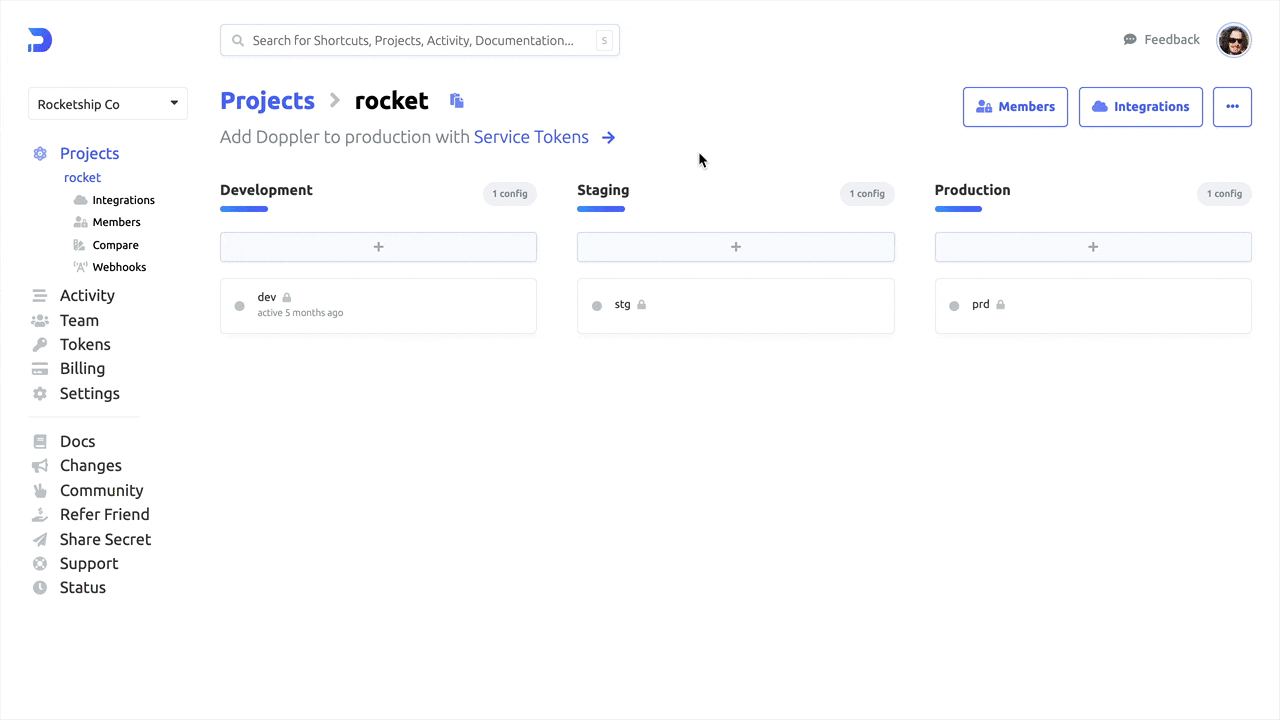The width and height of the screenshot is (1280, 720).
Task: Click the Team people icon
Action: (x=40, y=320)
